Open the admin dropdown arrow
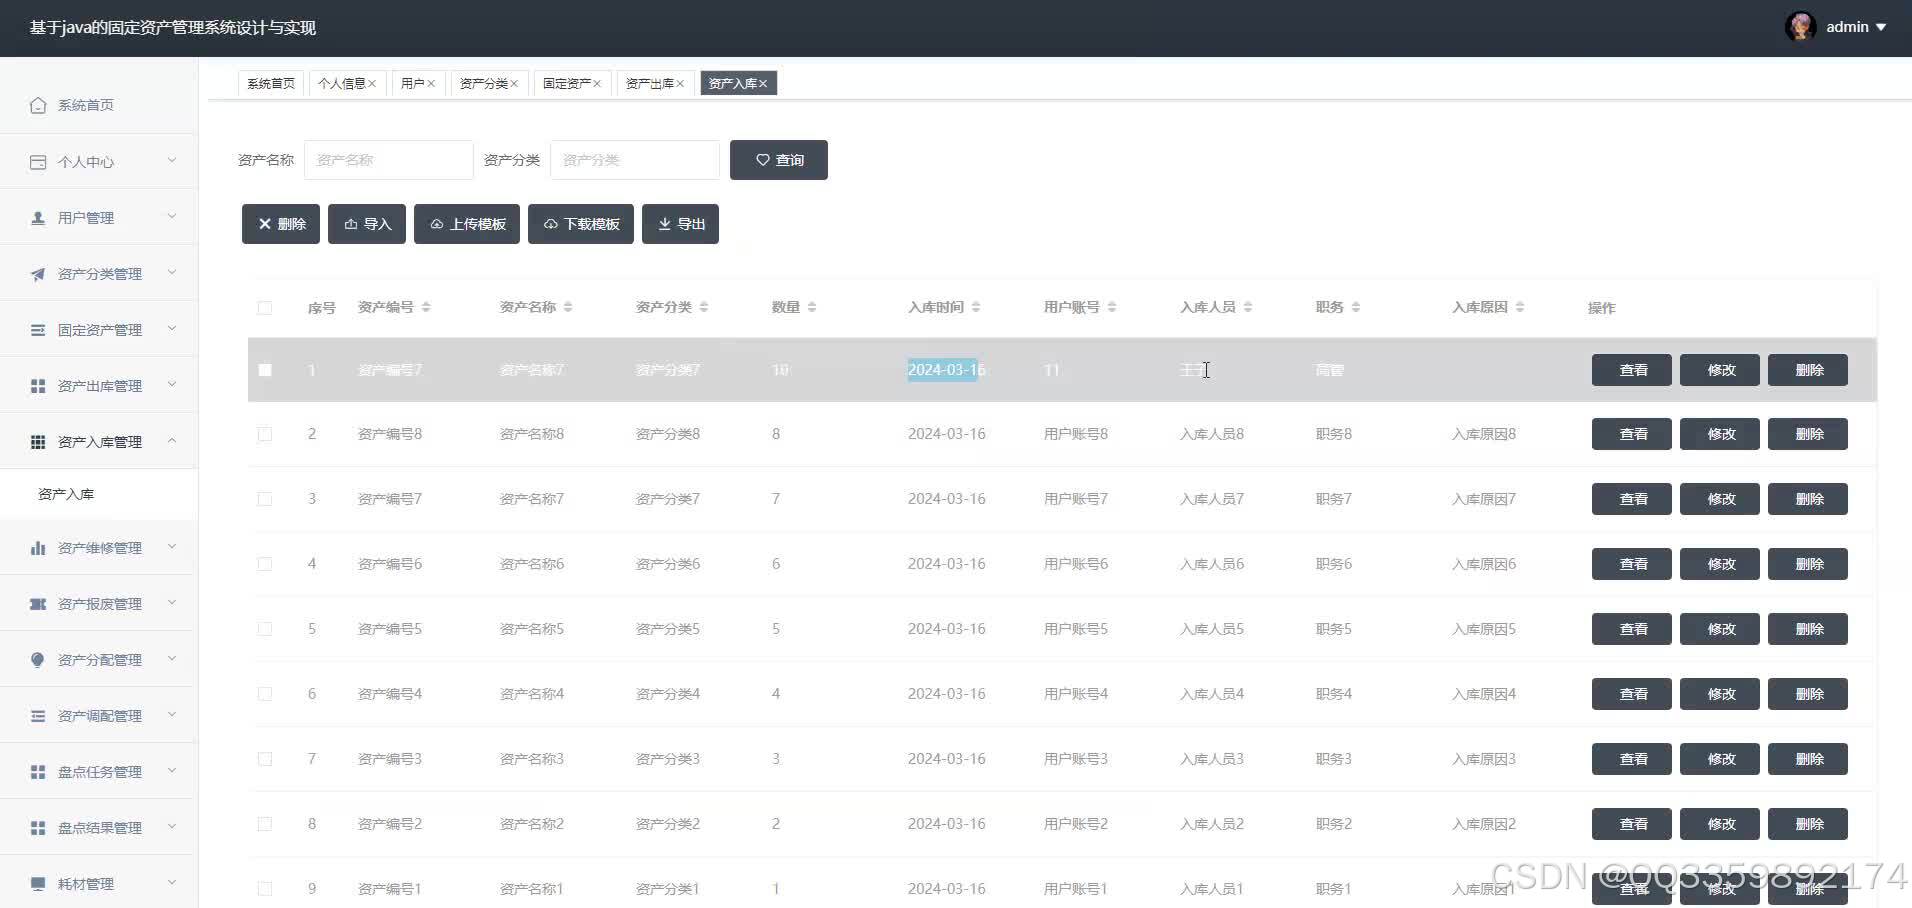This screenshot has height=908, width=1912. pyautogui.click(x=1881, y=28)
